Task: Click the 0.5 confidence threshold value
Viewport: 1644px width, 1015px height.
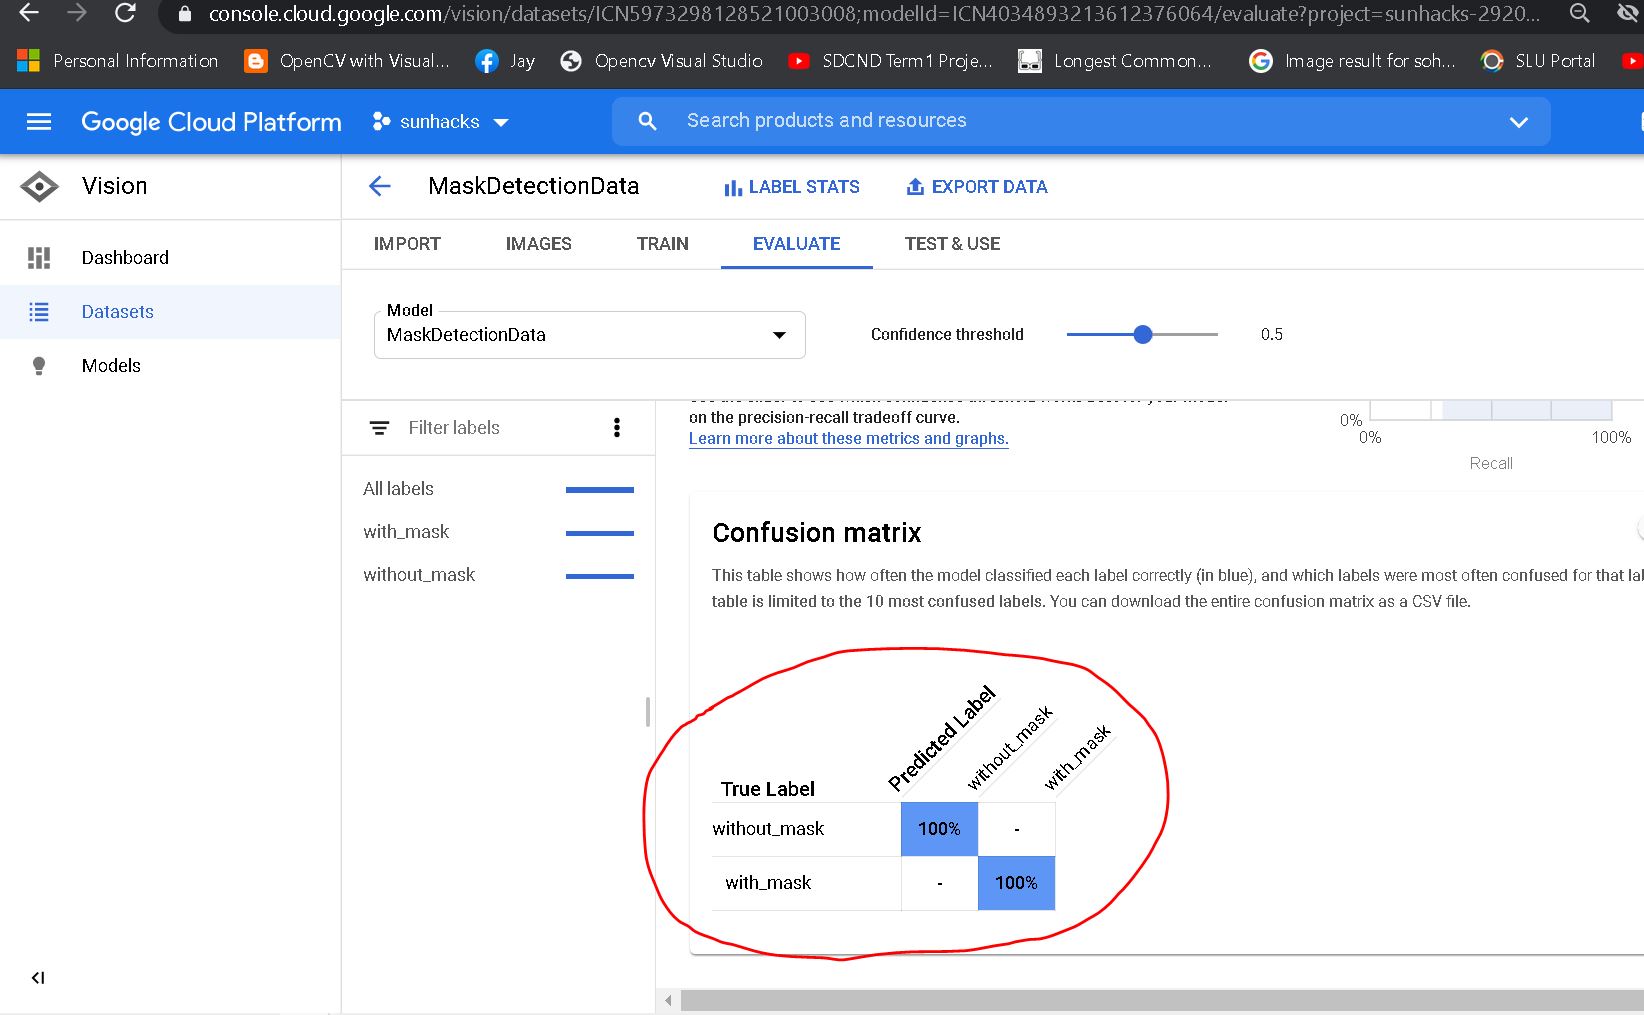Action: point(1272,335)
